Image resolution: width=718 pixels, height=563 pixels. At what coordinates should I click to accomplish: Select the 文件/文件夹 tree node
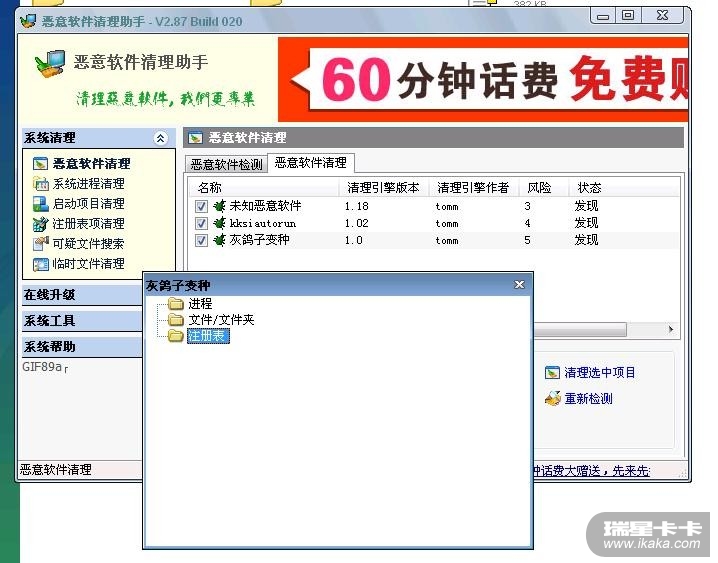click(x=221, y=319)
